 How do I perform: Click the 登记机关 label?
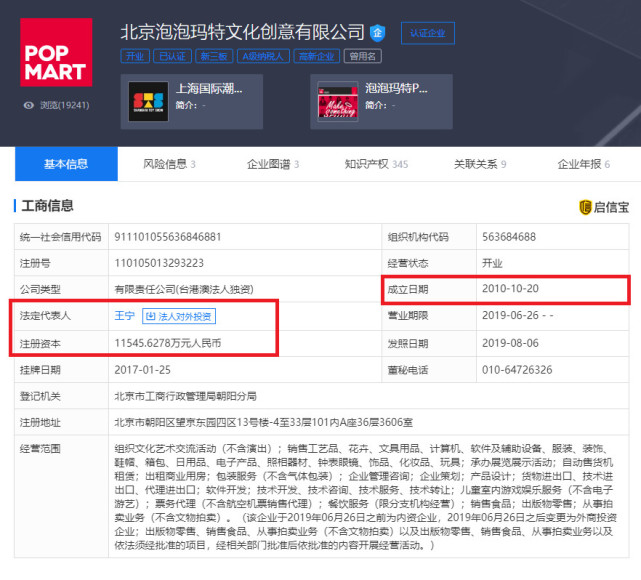40,396
